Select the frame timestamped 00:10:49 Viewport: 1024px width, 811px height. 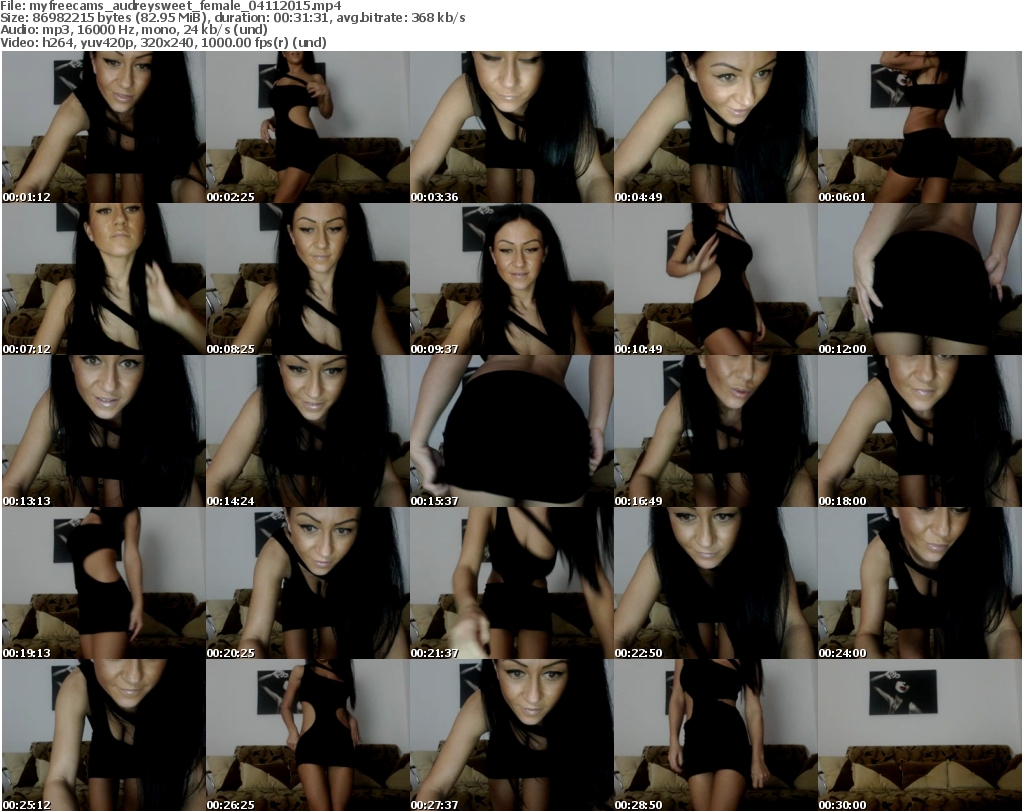[715, 279]
